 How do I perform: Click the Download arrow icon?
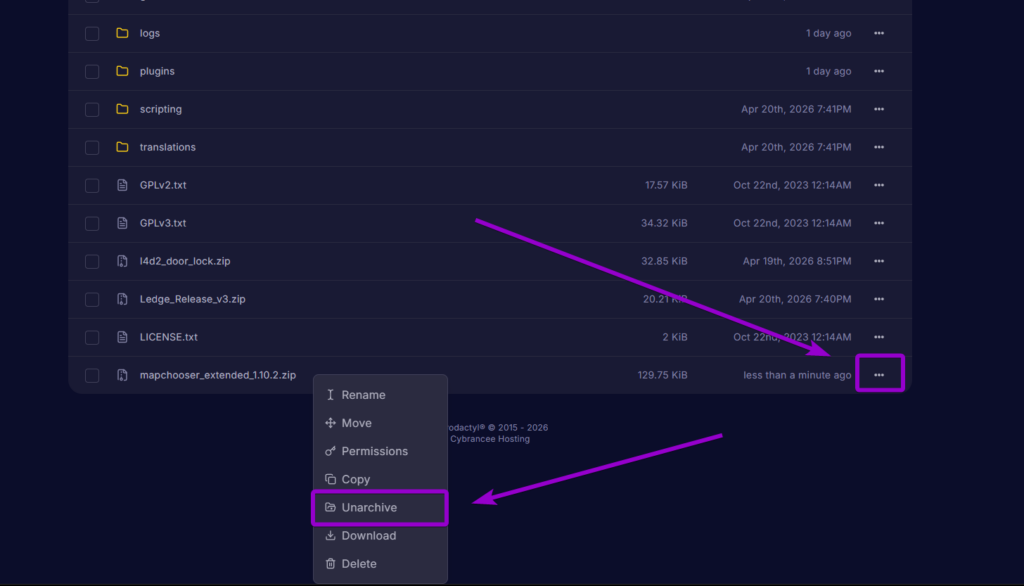click(x=331, y=535)
